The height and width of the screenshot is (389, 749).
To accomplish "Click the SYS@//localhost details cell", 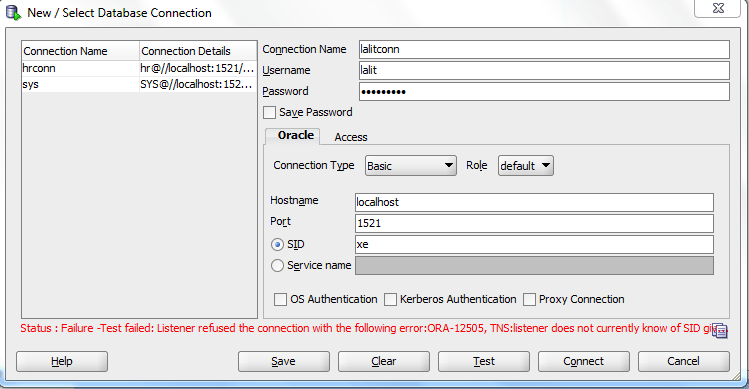I will [x=197, y=85].
